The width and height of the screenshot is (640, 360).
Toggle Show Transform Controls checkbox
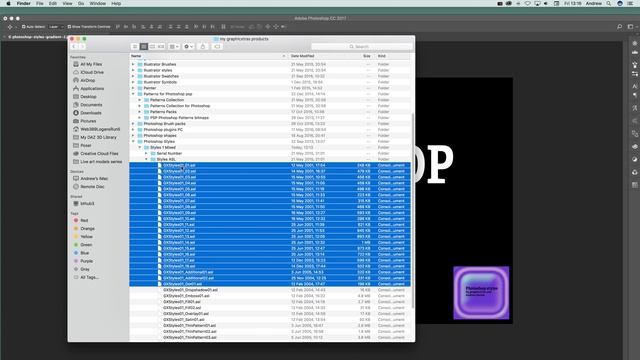click(x=69, y=27)
